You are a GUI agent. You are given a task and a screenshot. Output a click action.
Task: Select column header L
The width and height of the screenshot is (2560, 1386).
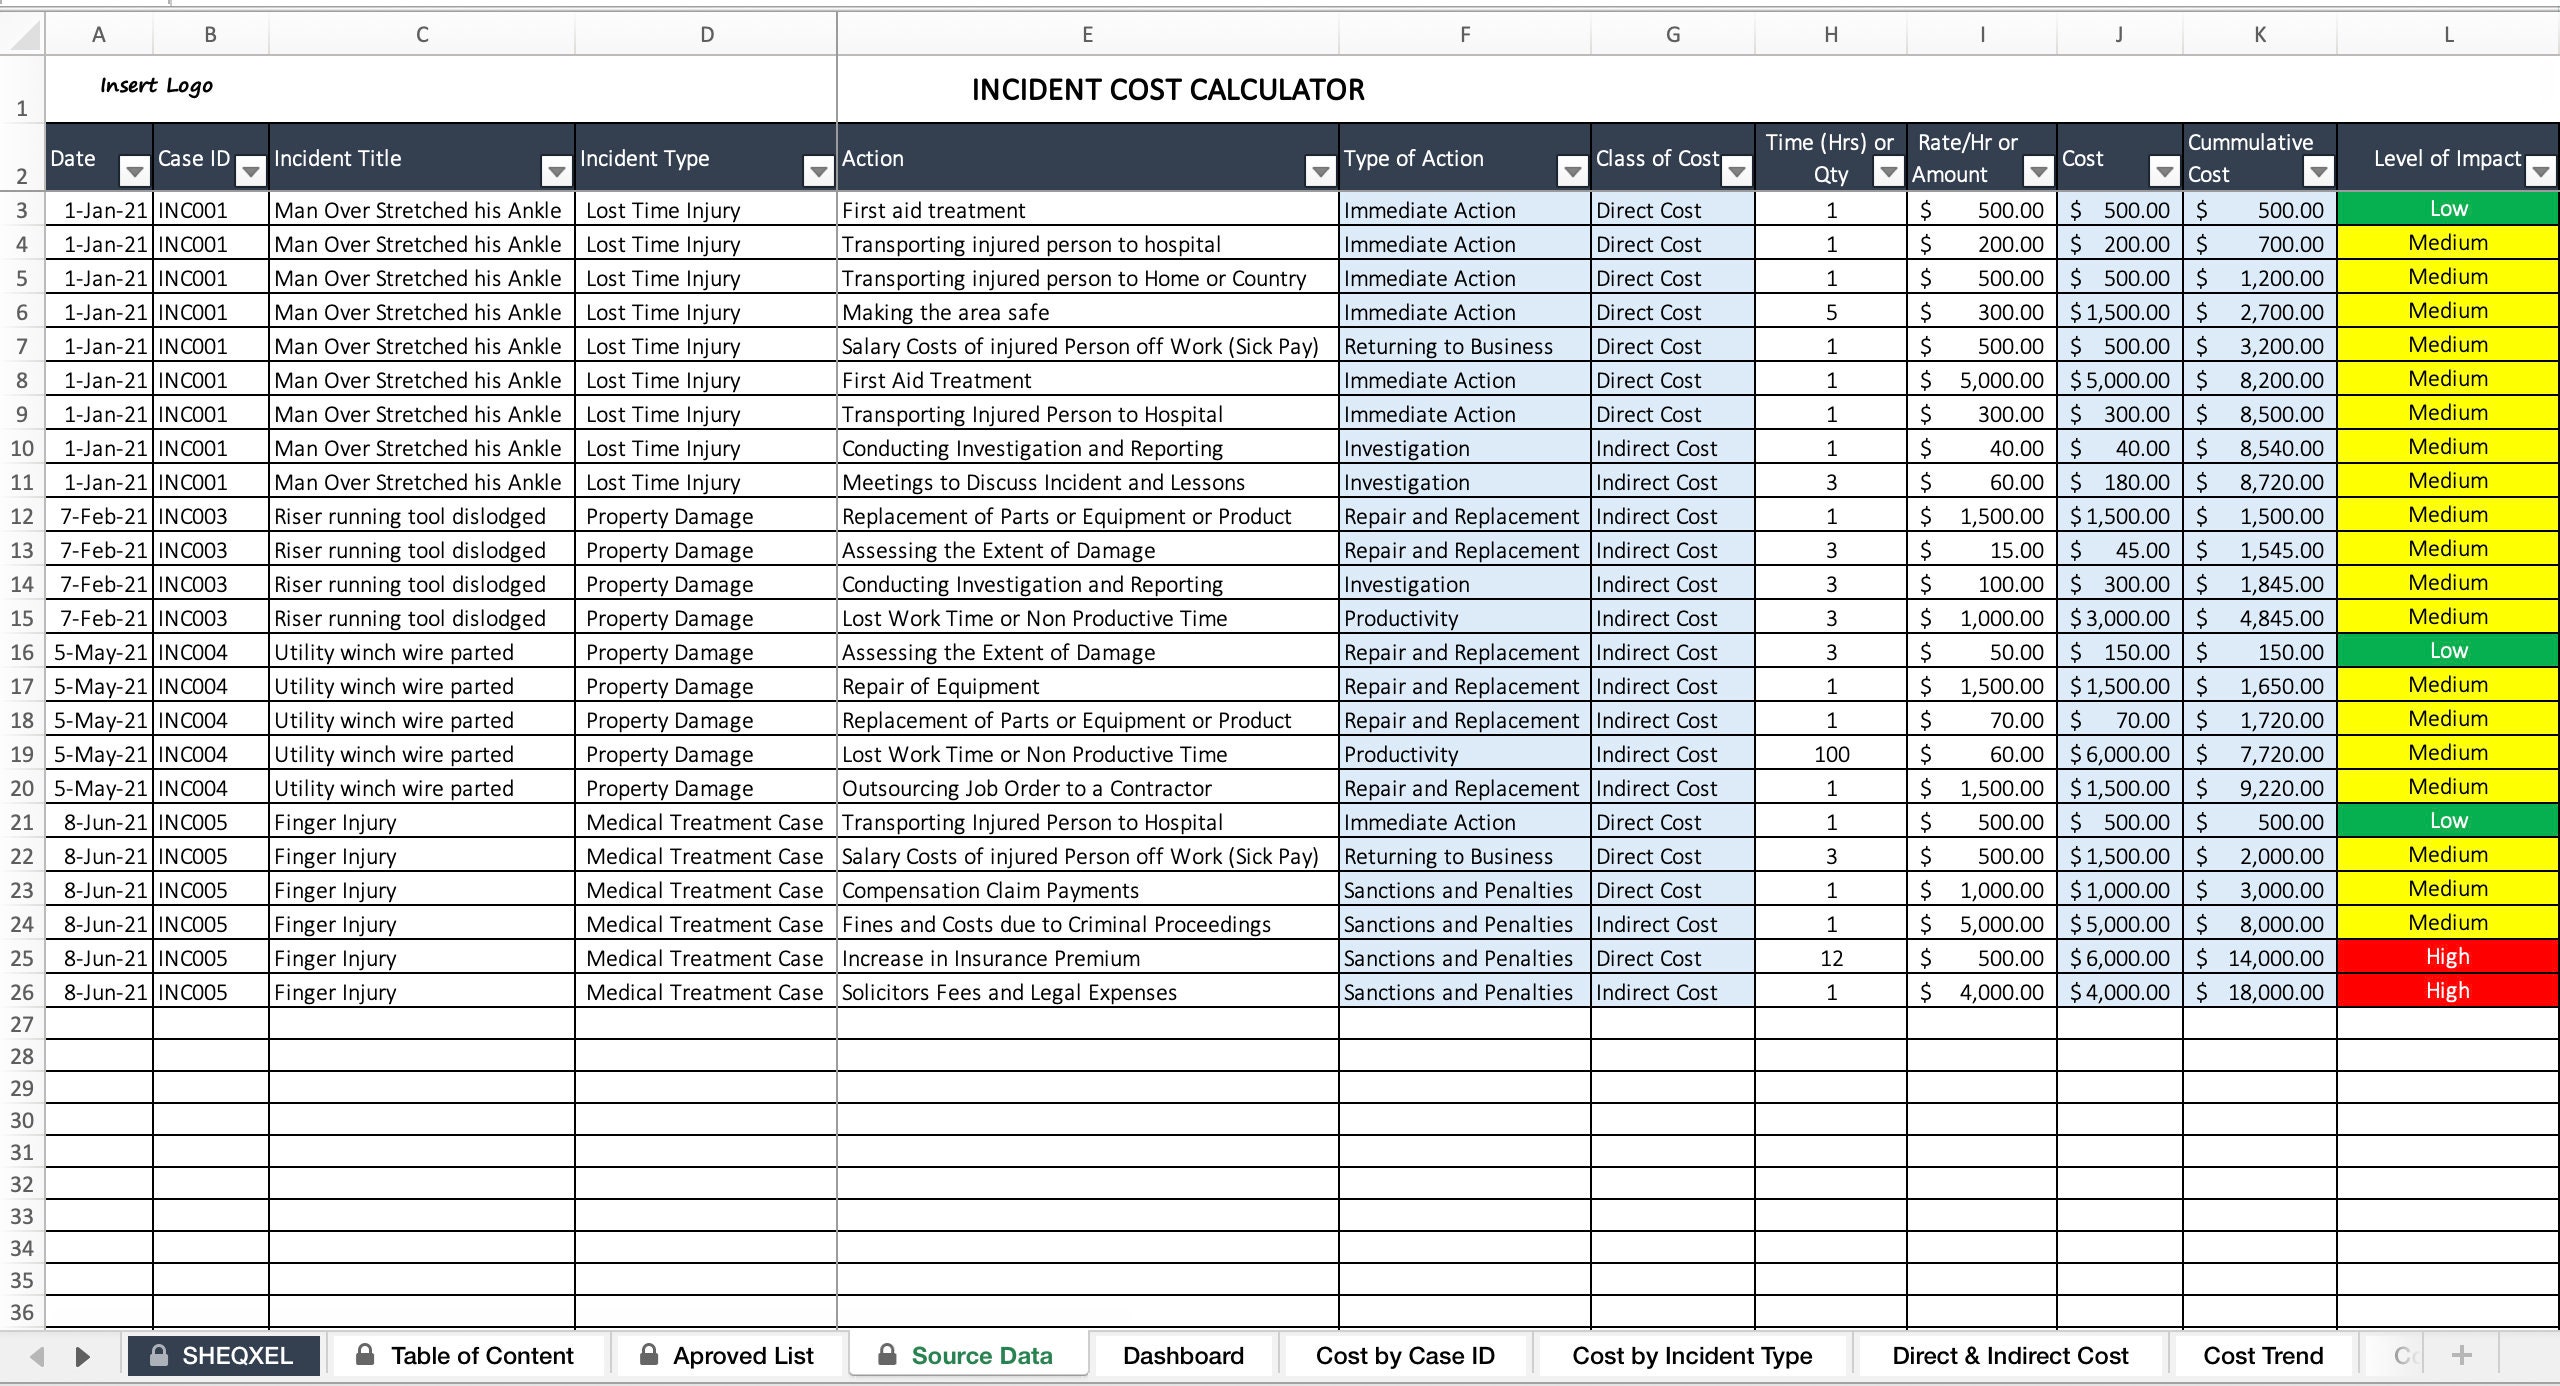coord(2447,33)
